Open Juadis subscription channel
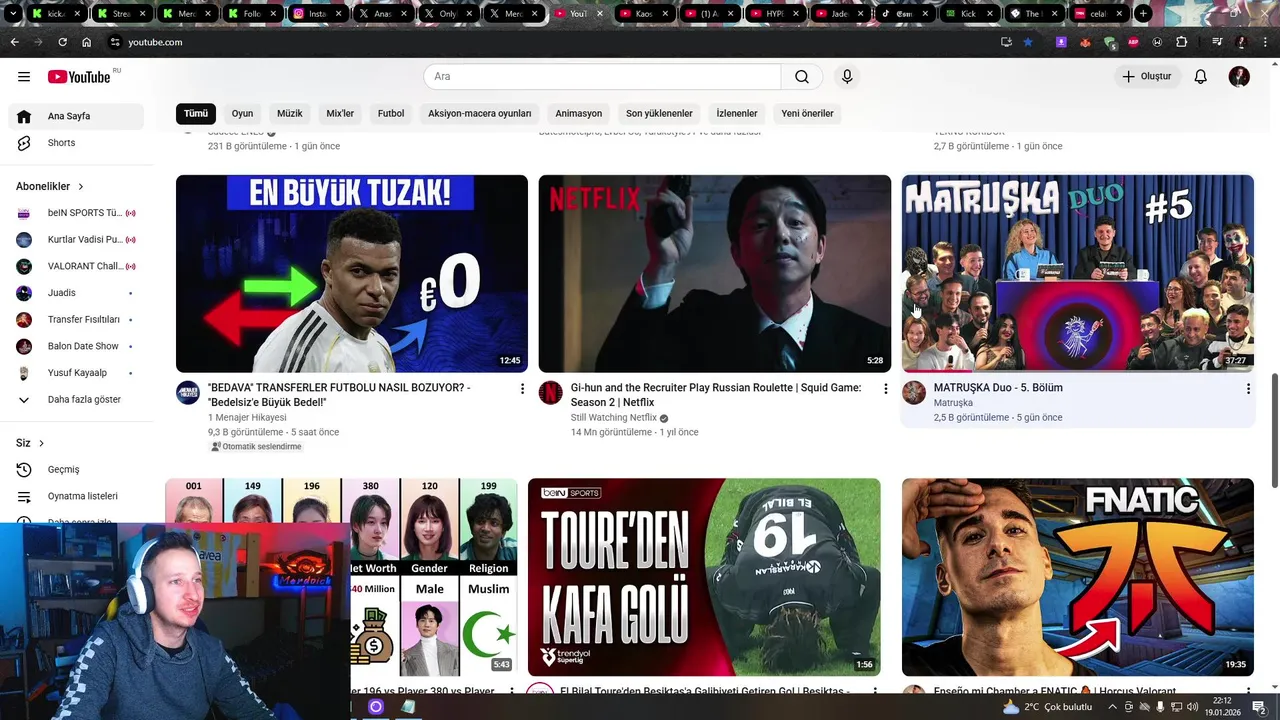 click(x=76, y=293)
